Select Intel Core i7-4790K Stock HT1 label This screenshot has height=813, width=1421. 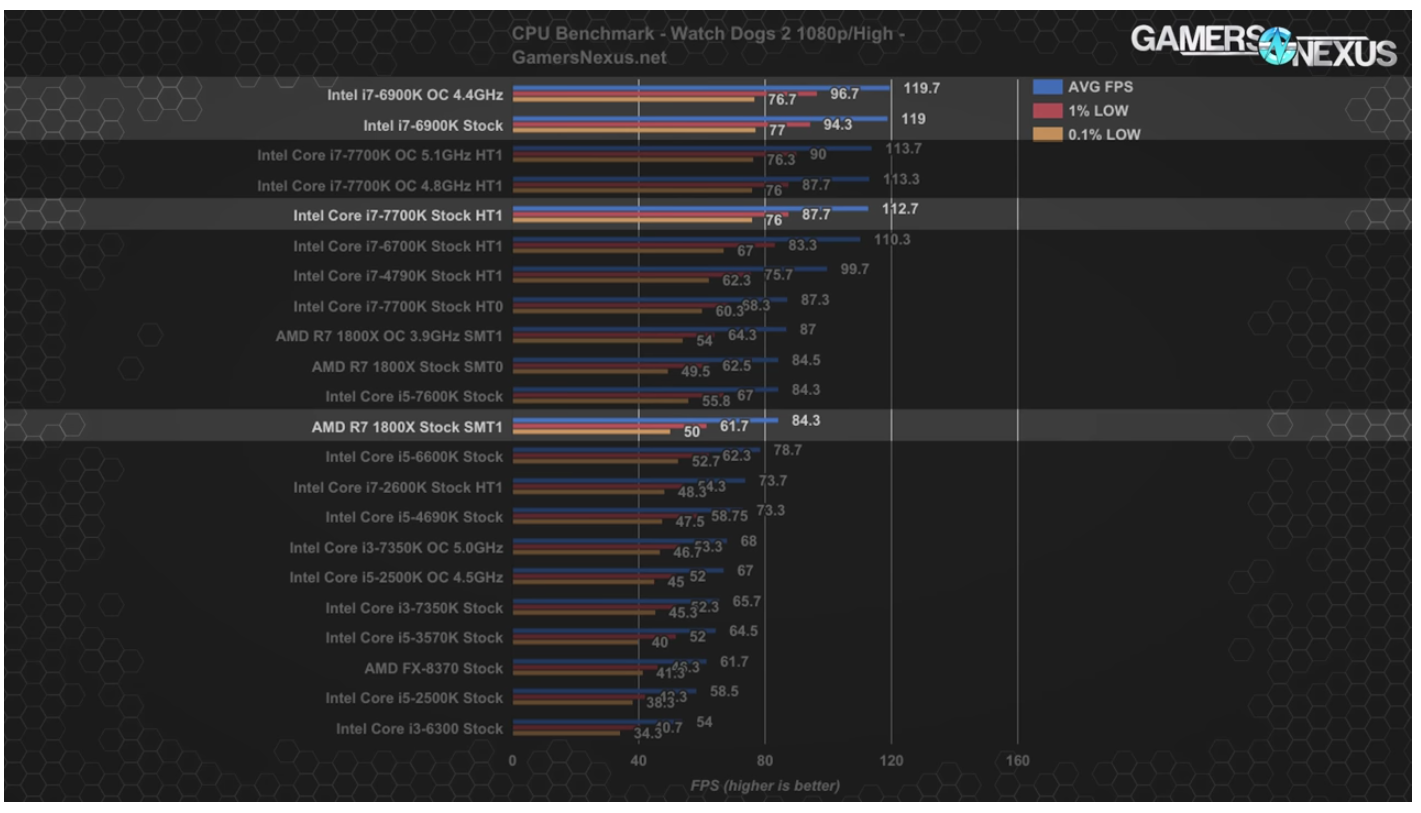[398, 276]
